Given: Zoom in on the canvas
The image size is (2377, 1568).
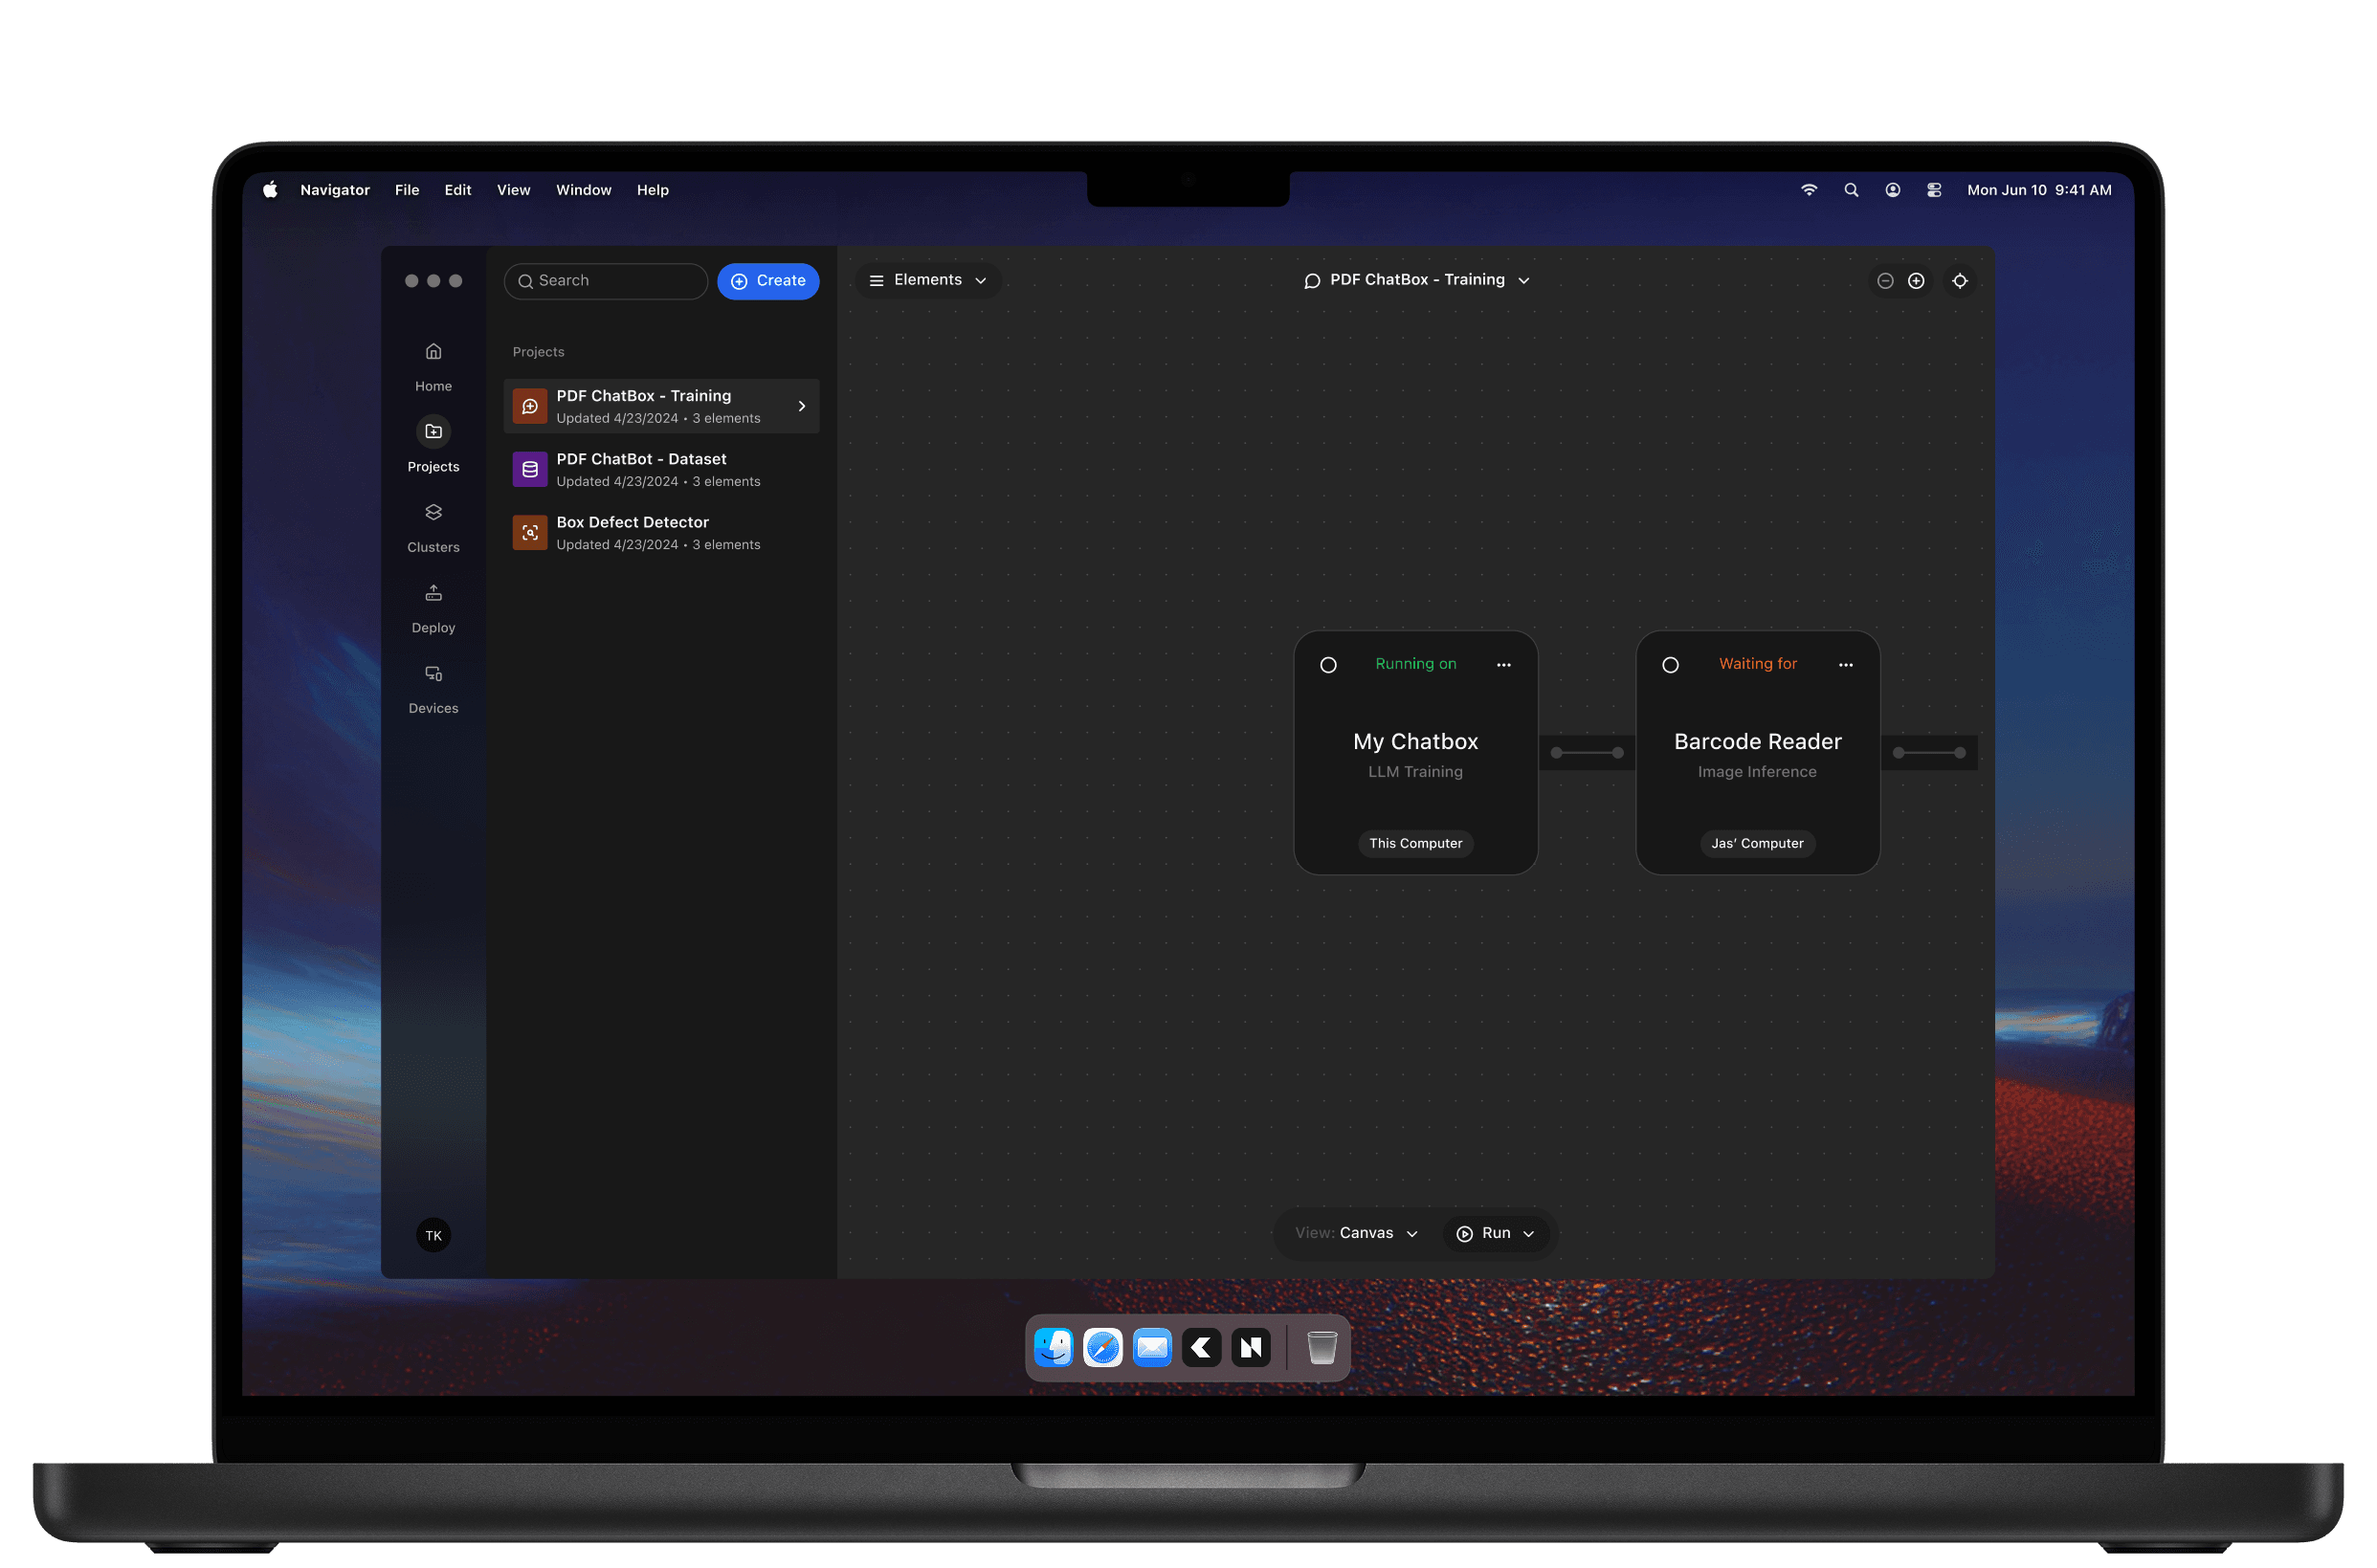Looking at the screenshot, I should [1917, 281].
